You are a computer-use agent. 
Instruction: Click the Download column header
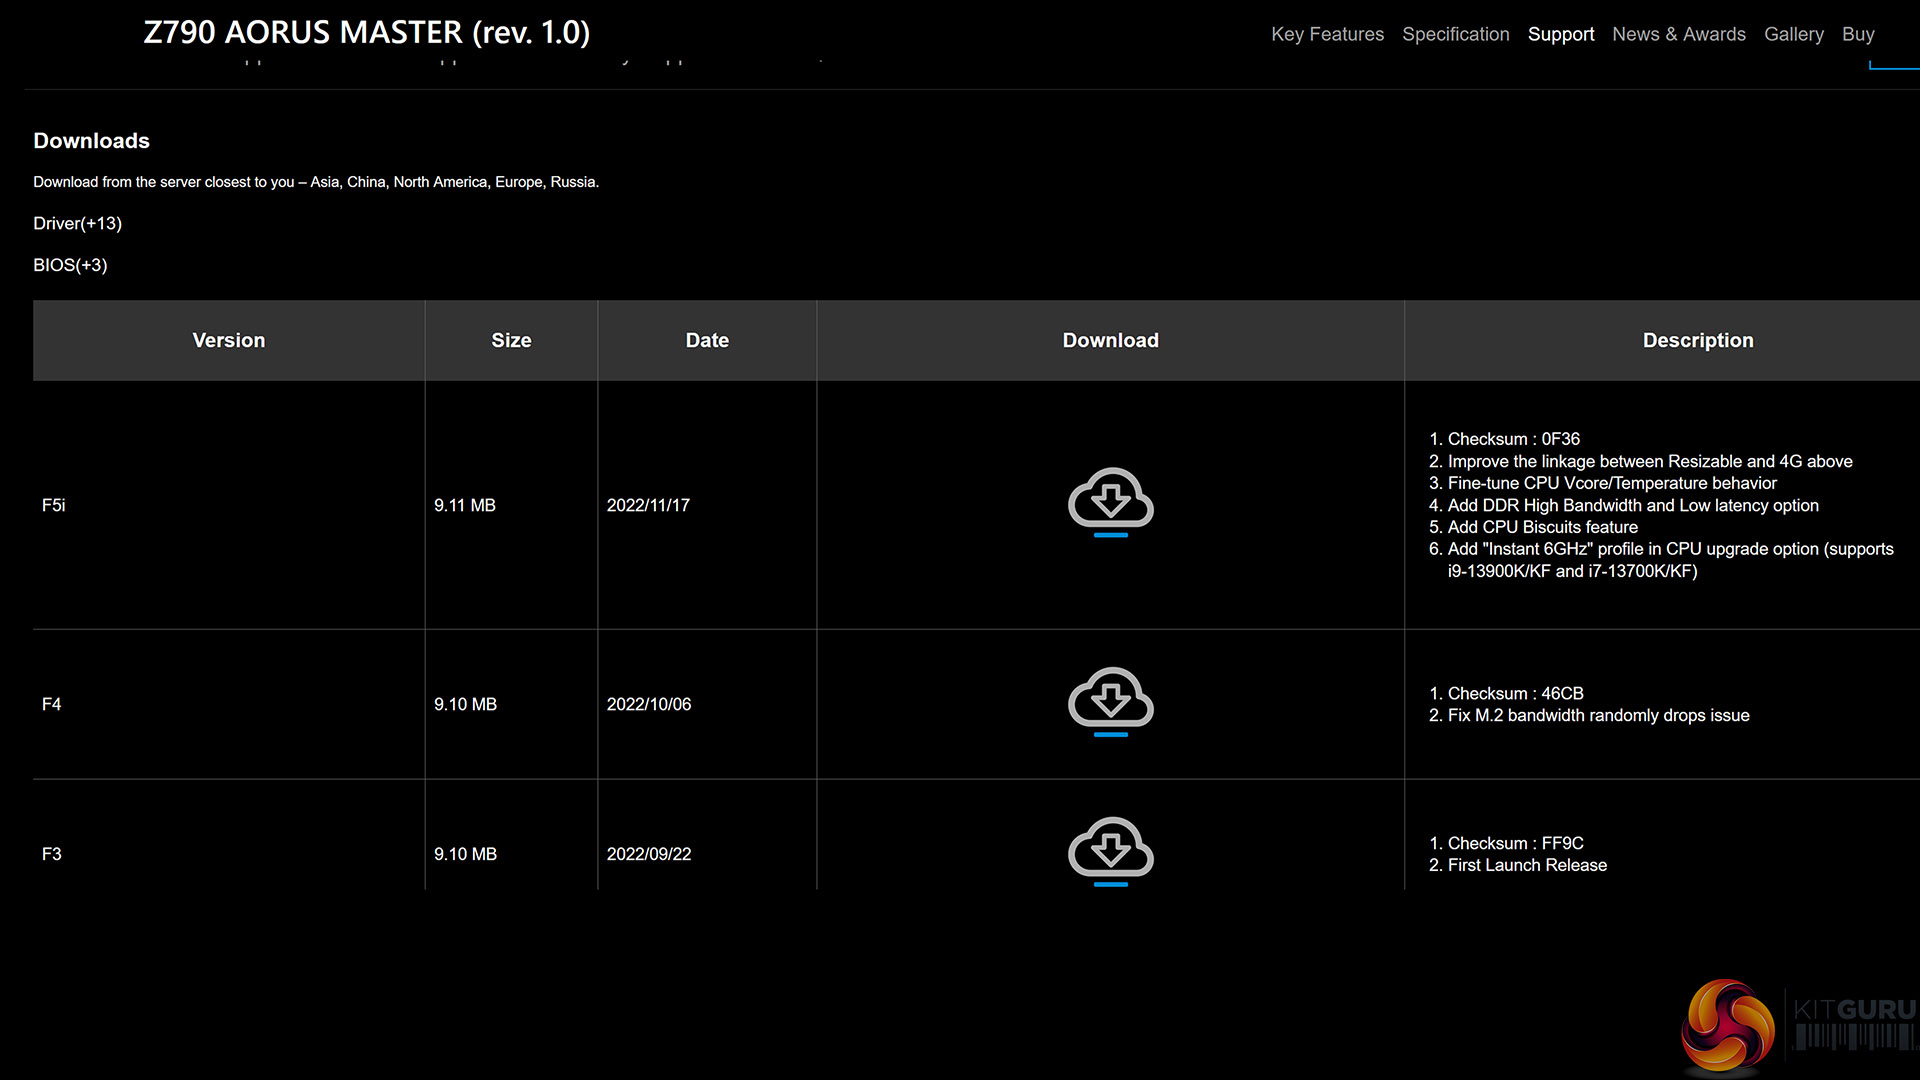pos(1110,340)
